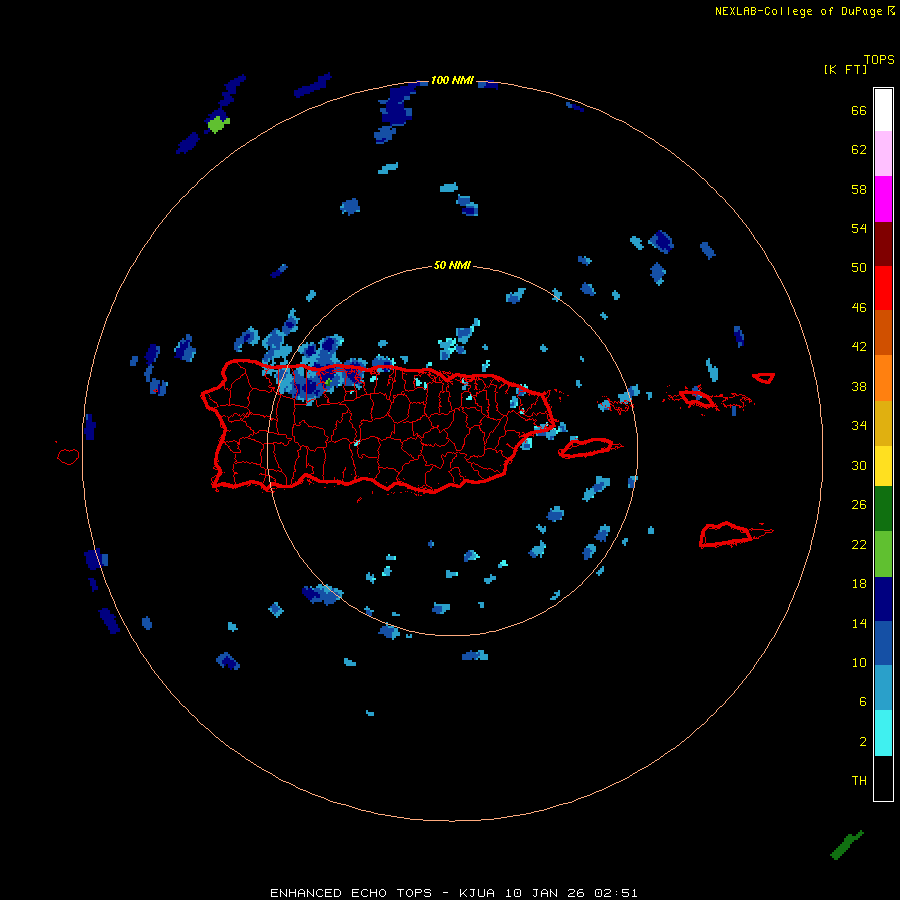
Task: Pick the gold legend swatch
Action: point(883,423)
